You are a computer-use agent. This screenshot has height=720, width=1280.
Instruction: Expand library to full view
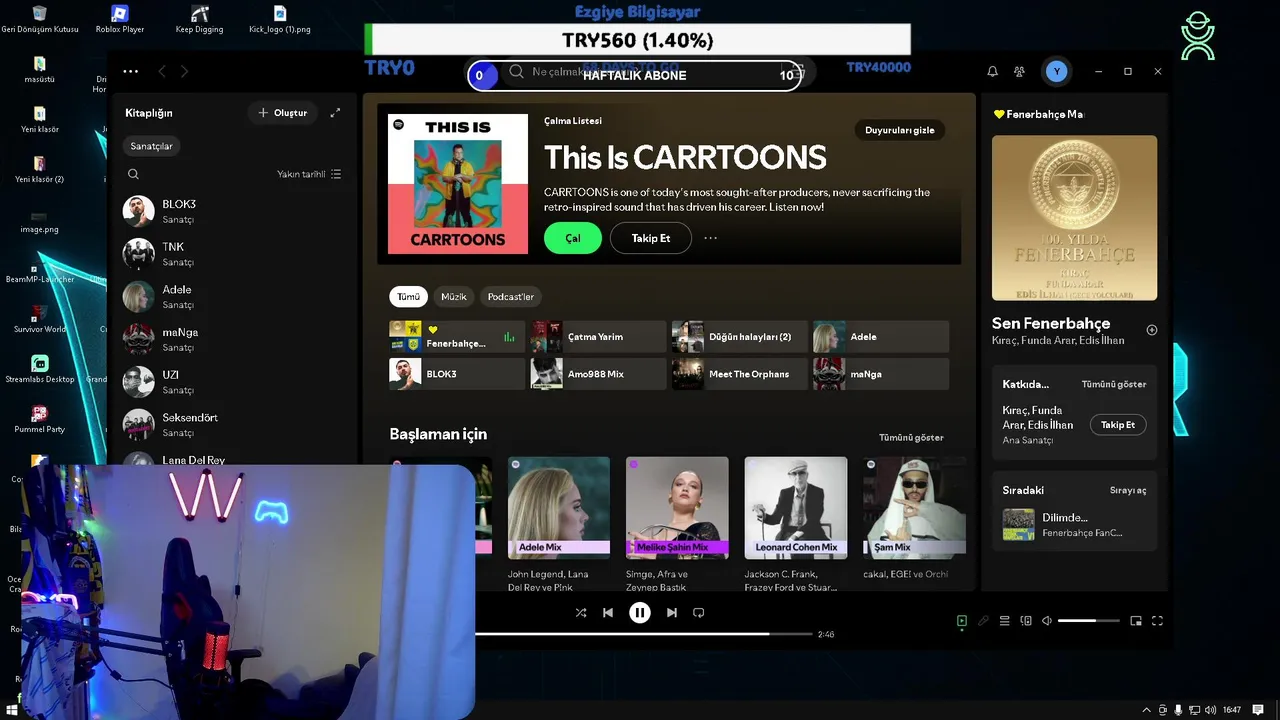point(335,113)
